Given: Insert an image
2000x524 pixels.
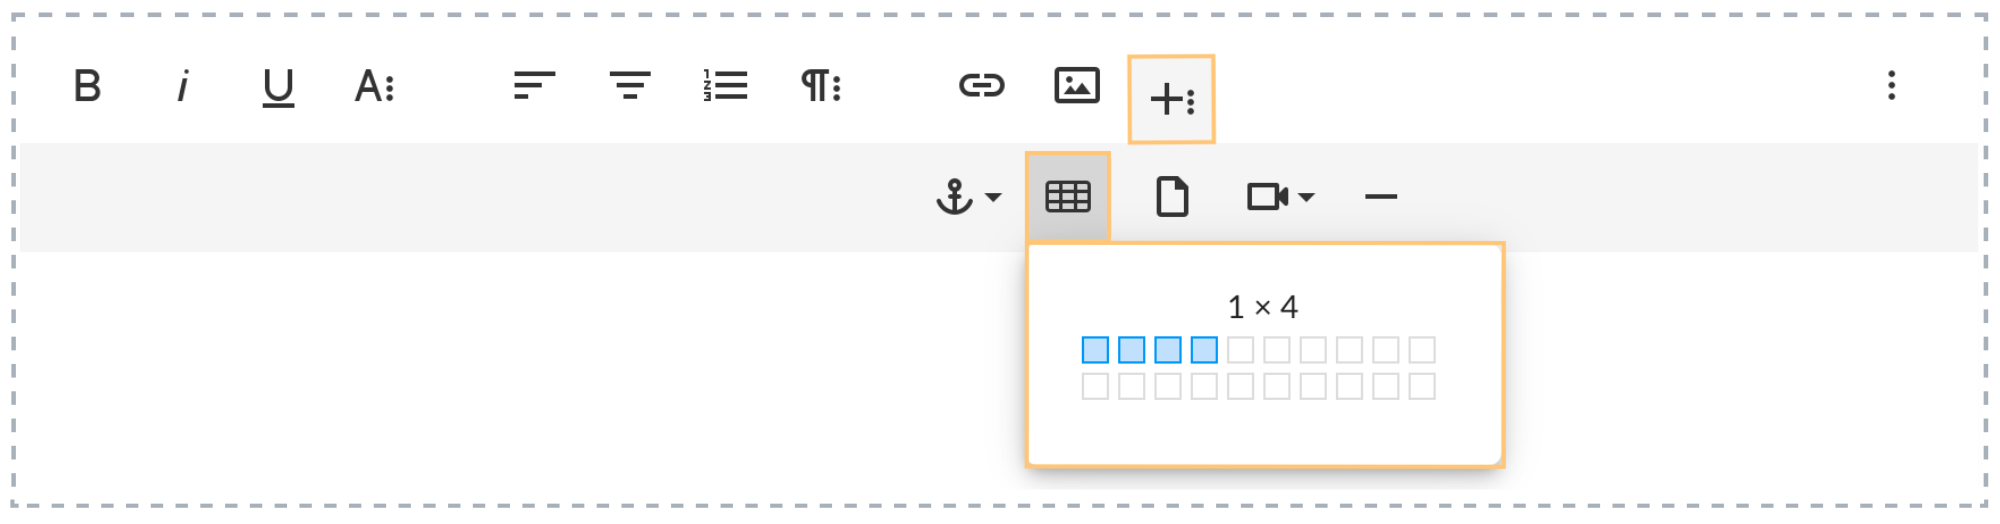Looking at the screenshot, I should [1077, 85].
